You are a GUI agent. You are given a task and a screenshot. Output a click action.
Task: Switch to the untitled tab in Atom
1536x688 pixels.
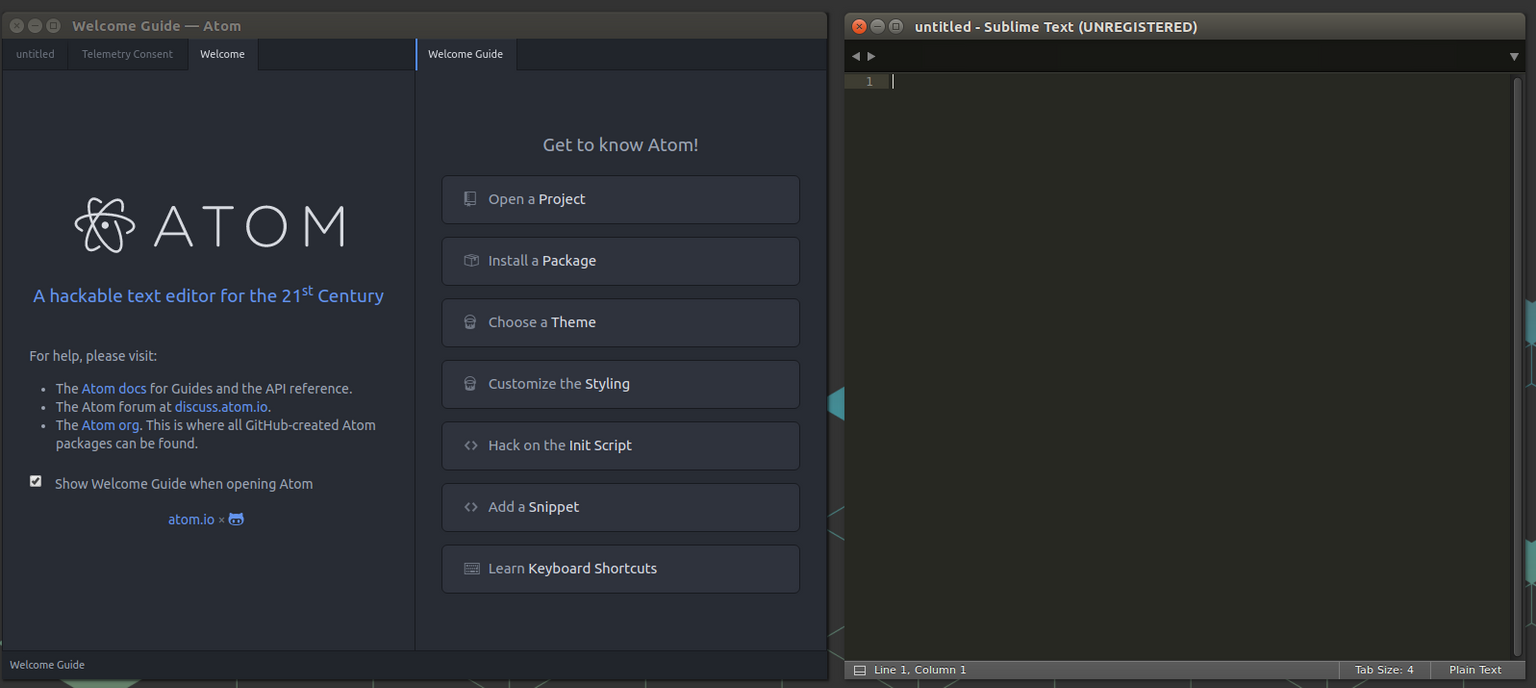[35, 54]
